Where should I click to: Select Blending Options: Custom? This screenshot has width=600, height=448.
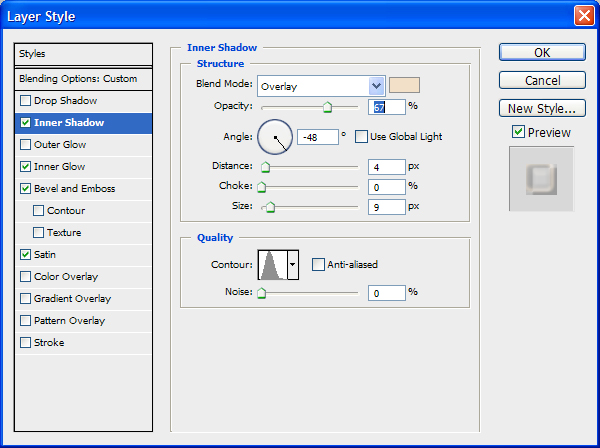coord(83,79)
